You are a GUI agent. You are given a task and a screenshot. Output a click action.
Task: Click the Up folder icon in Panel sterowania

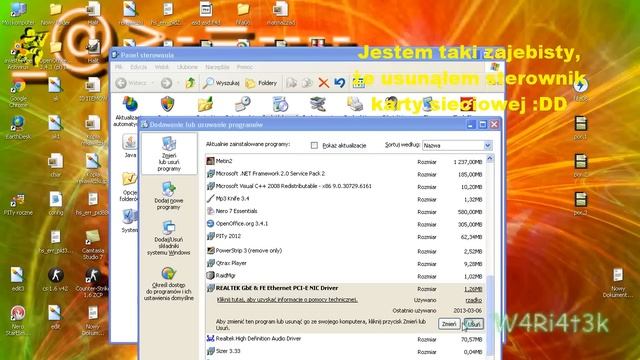(x=190, y=83)
